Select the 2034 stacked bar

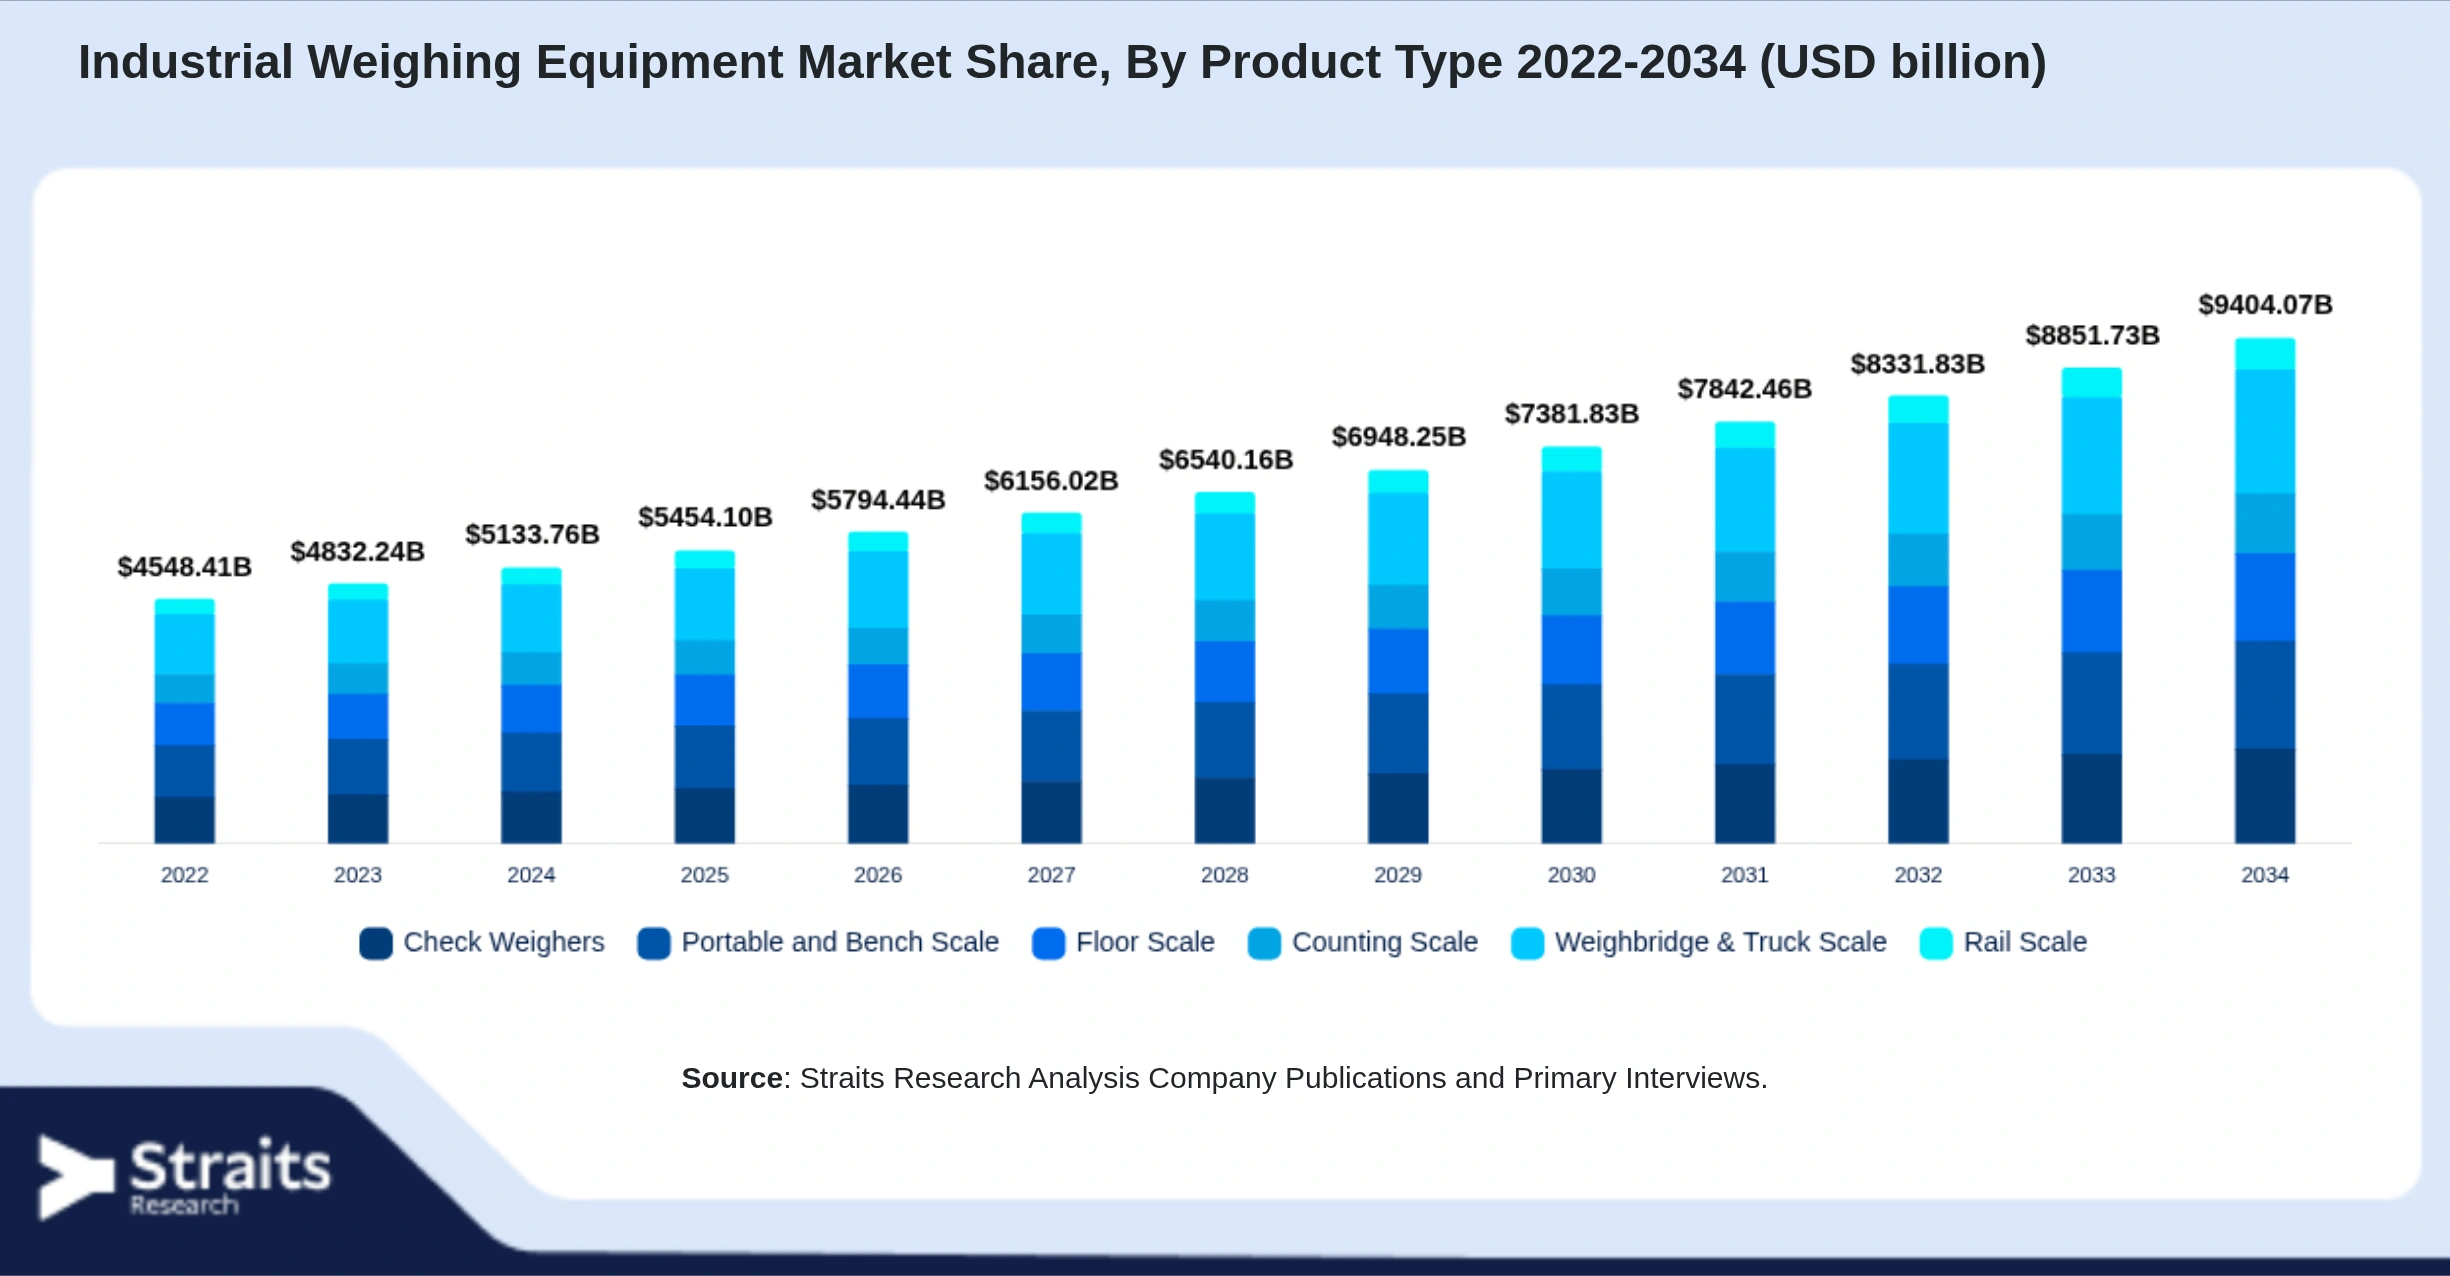pyautogui.click(x=2265, y=591)
